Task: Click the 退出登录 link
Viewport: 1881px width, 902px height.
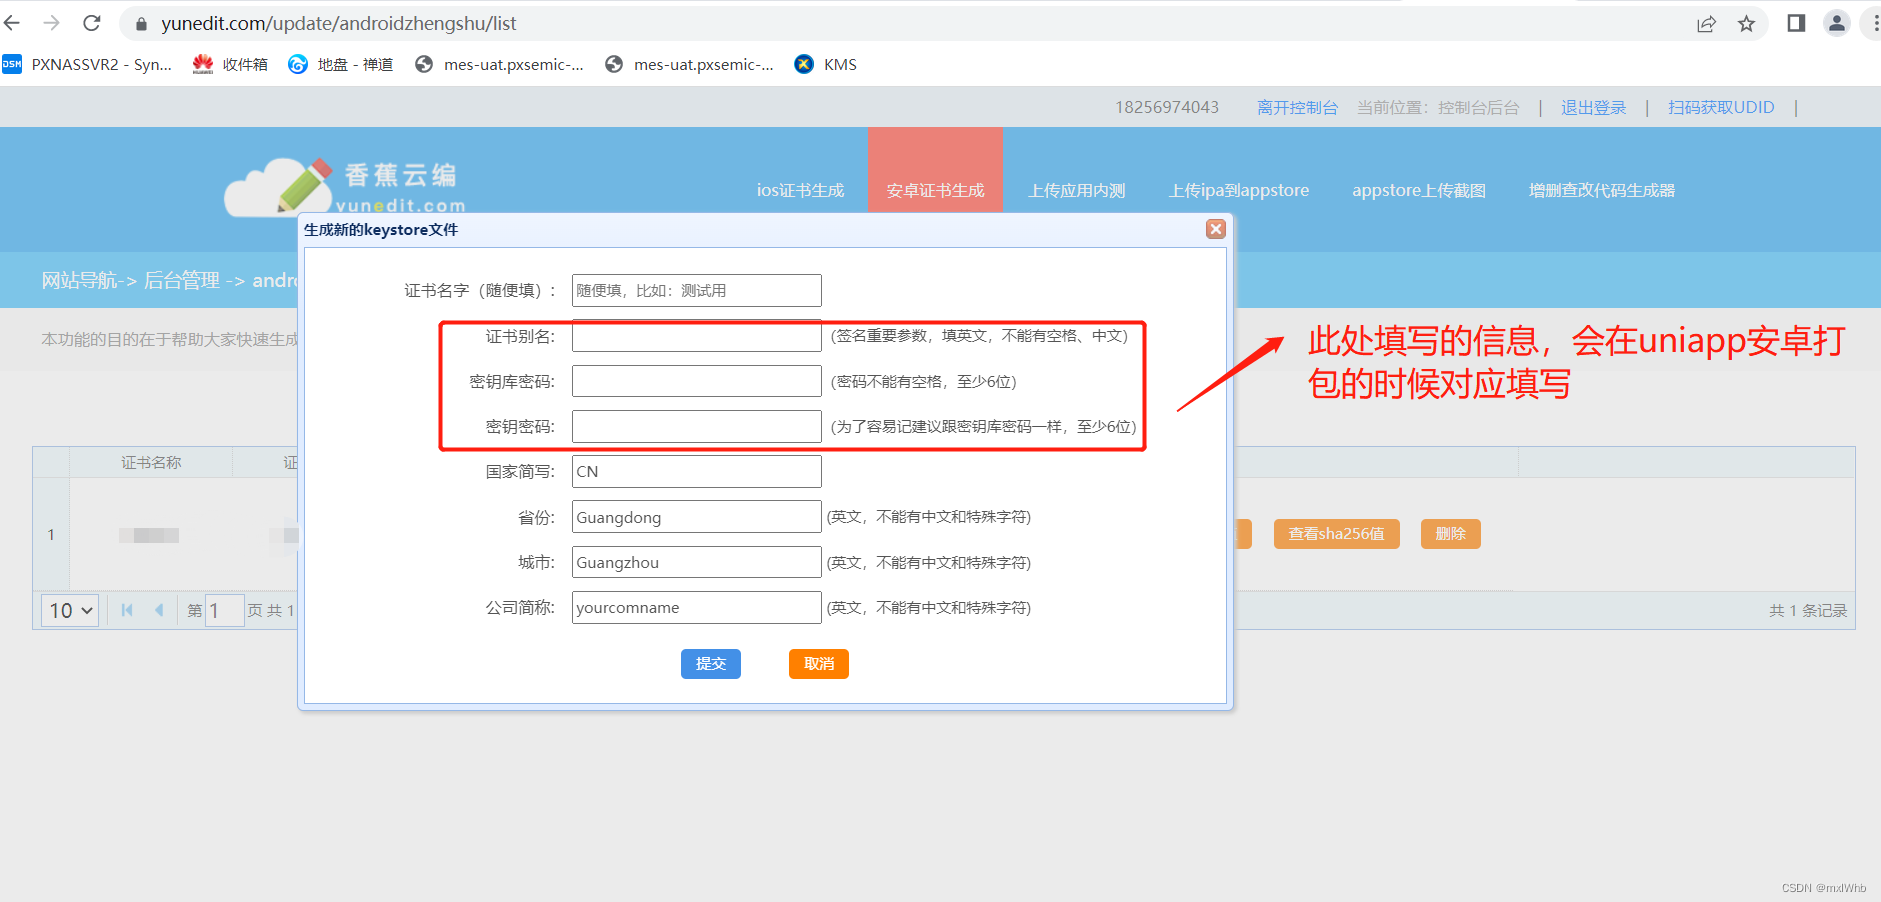Action: point(1593,108)
